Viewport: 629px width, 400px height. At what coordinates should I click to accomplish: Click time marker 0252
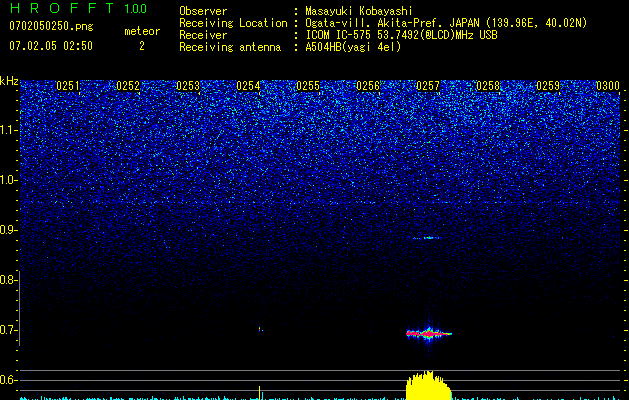pos(128,86)
